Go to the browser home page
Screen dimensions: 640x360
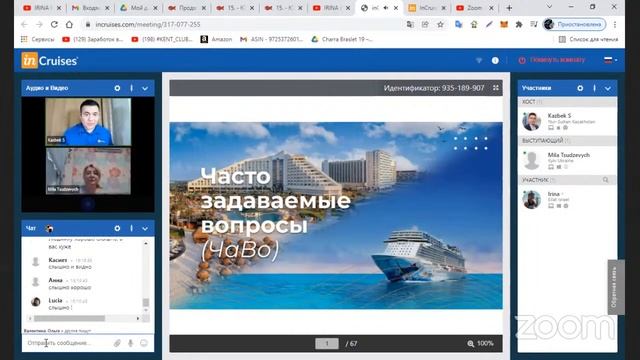point(69,24)
